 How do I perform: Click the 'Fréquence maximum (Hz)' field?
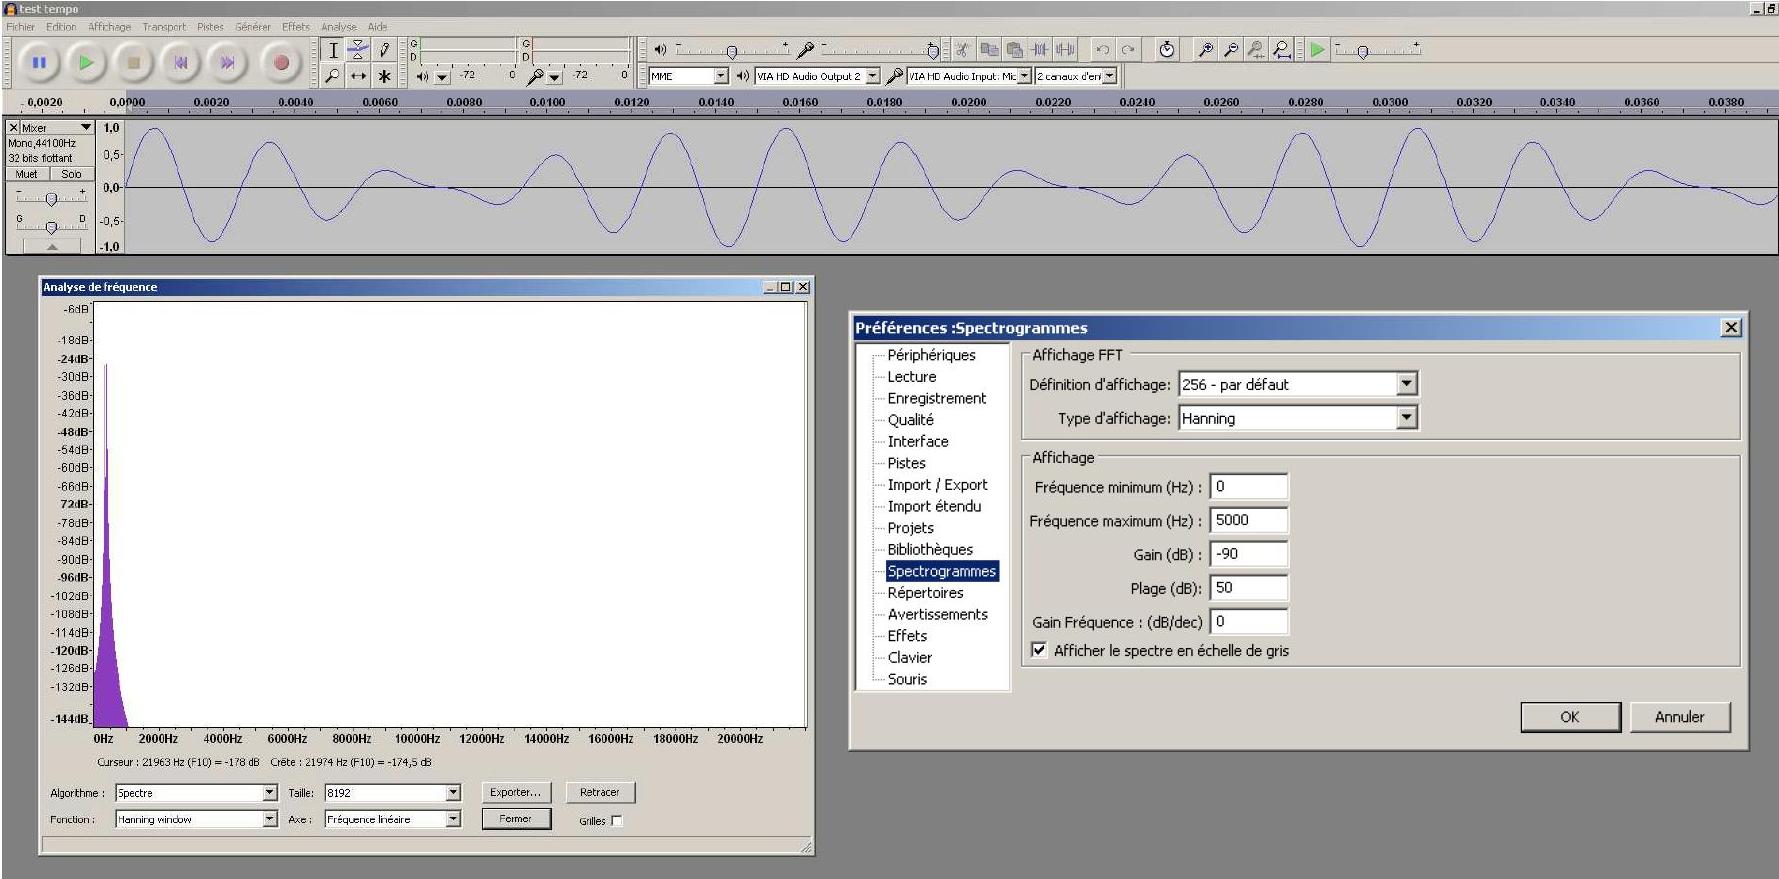click(1249, 520)
